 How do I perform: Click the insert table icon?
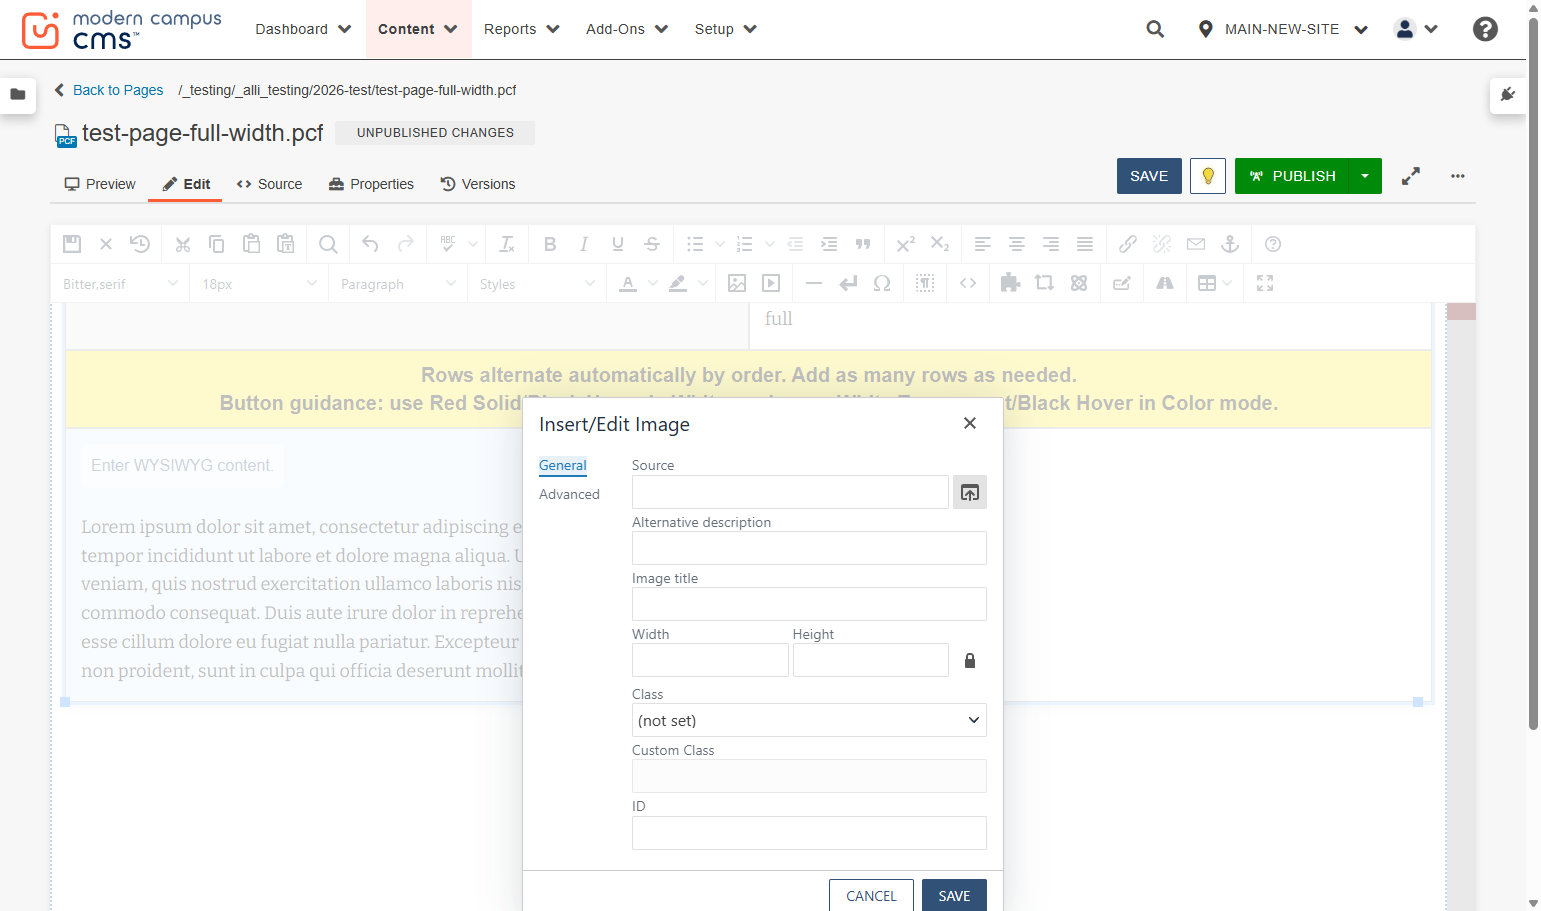click(x=1207, y=284)
